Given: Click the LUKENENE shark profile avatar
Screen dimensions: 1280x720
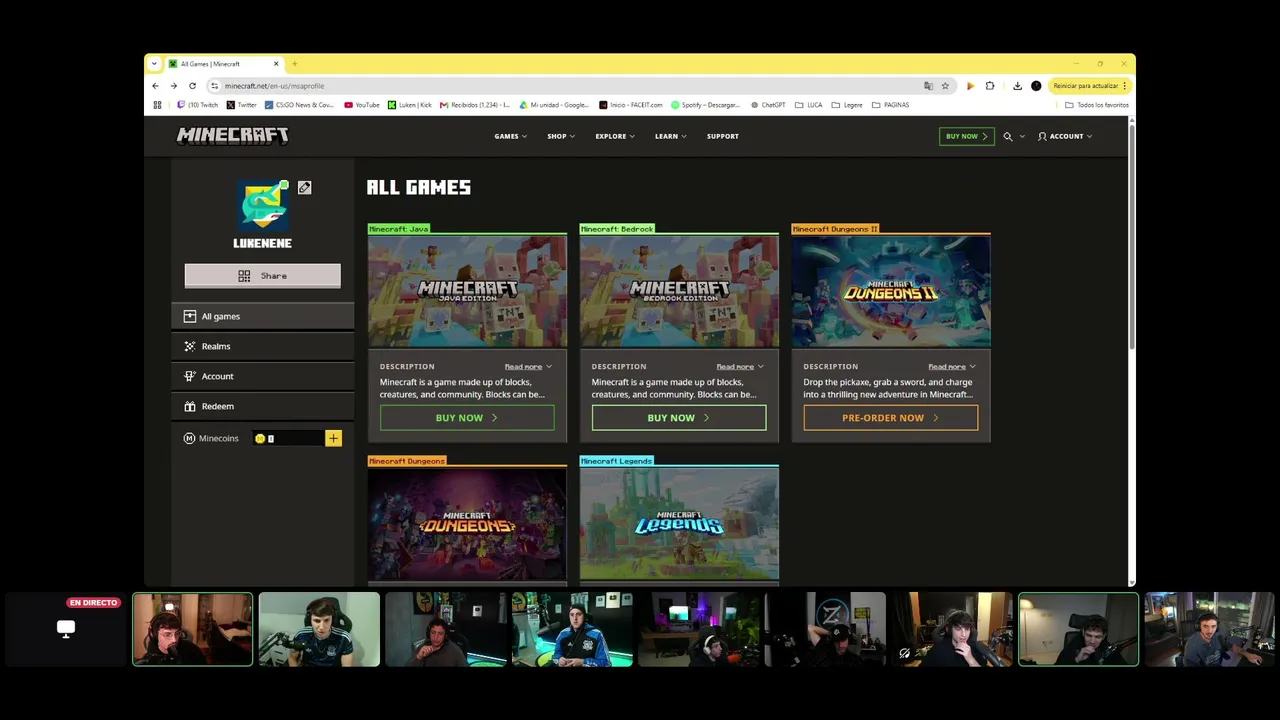Looking at the screenshot, I should pyautogui.click(x=263, y=205).
